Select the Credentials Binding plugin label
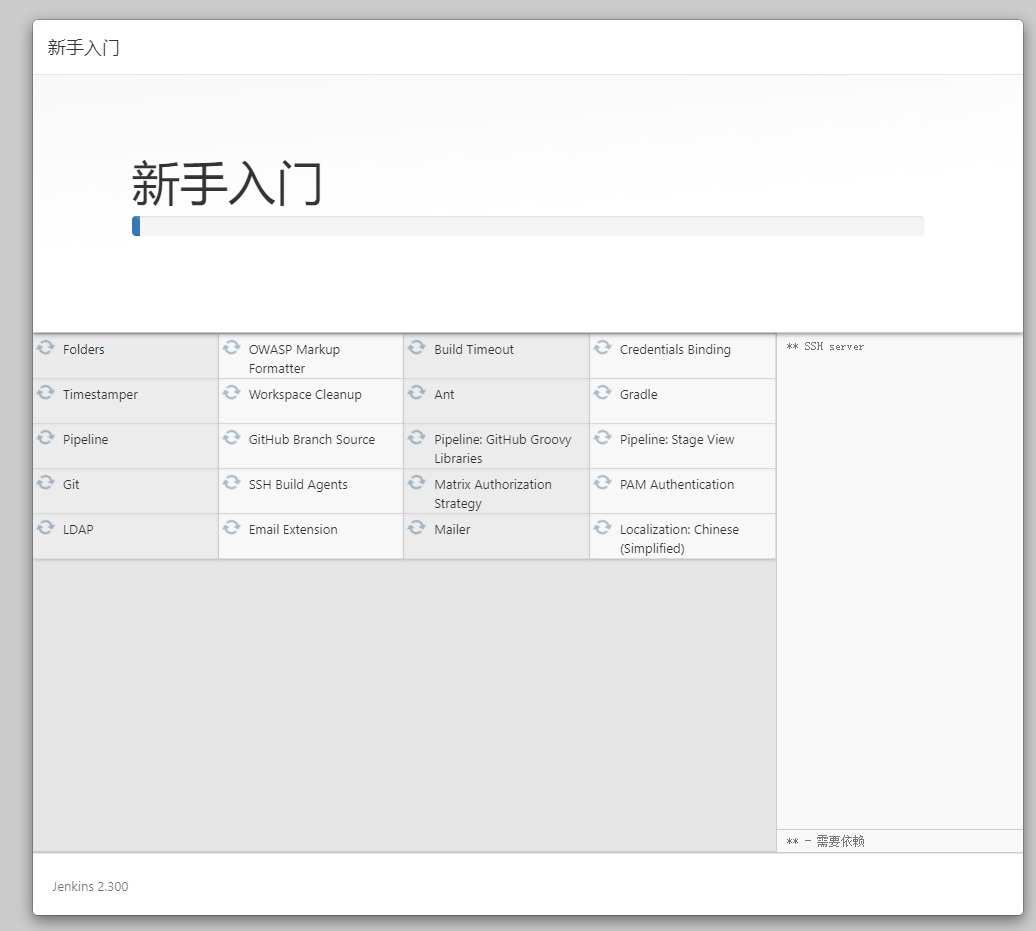The height and width of the screenshot is (931, 1036). pyautogui.click(x=675, y=350)
